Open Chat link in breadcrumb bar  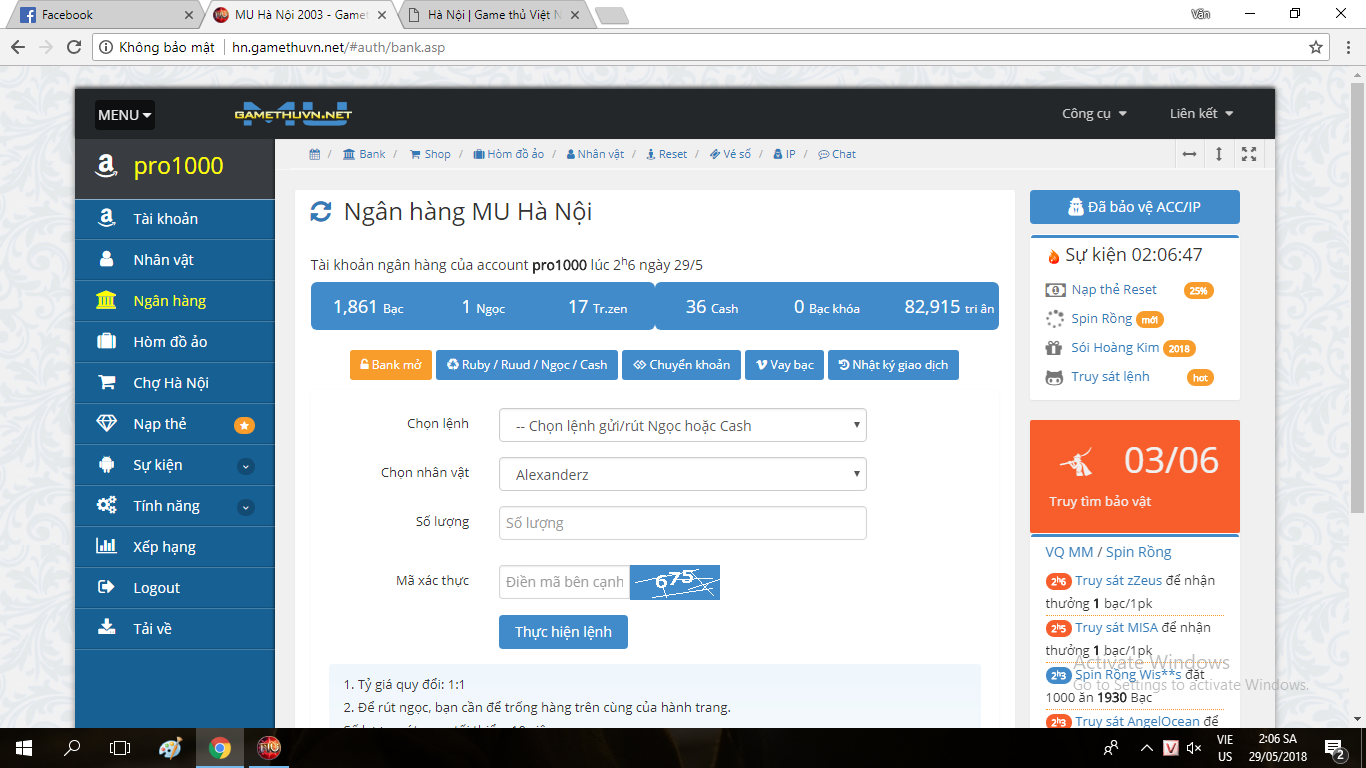click(837, 154)
